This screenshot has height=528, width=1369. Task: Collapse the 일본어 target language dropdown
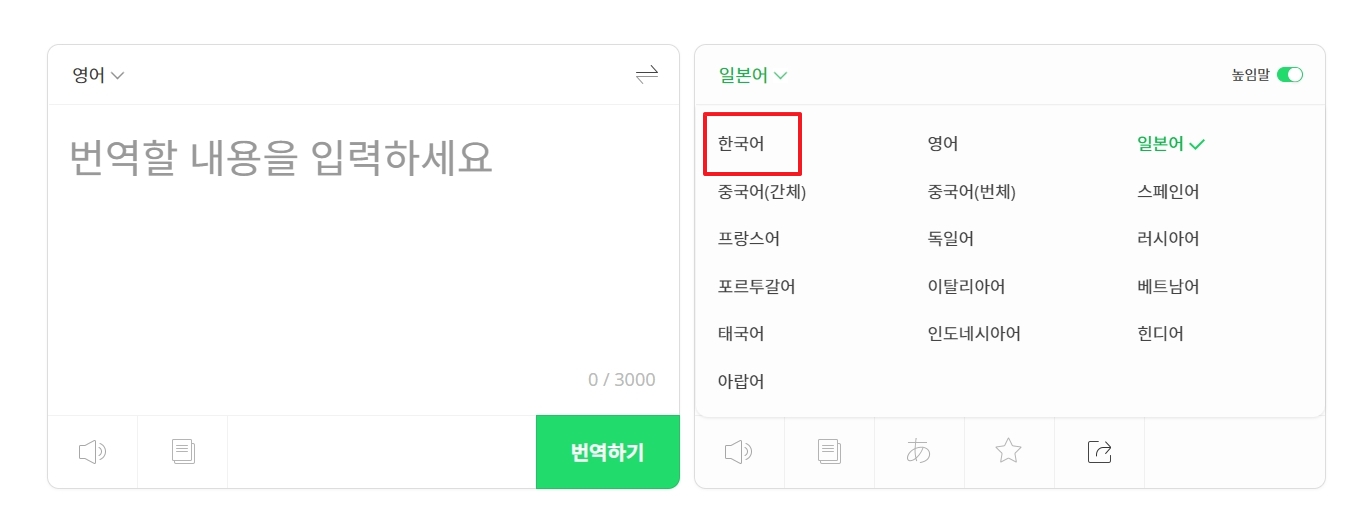click(x=753, y=75)
